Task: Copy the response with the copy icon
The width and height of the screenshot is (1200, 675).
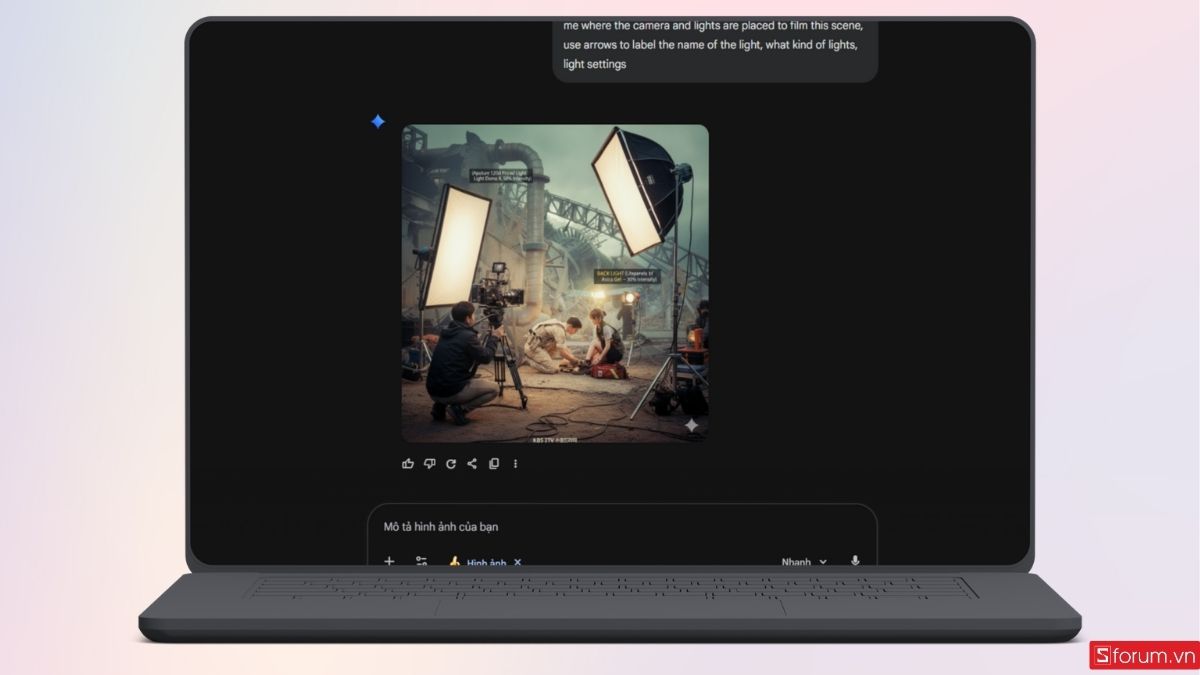Action: click(494, 464)
